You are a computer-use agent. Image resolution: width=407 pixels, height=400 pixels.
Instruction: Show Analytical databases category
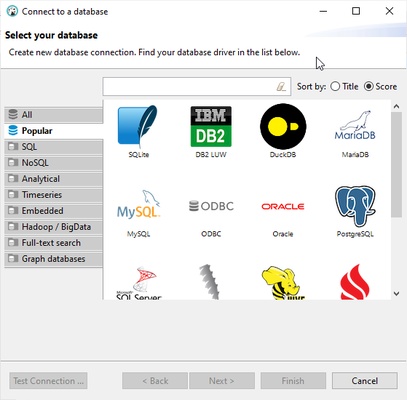tap(54, 179)
